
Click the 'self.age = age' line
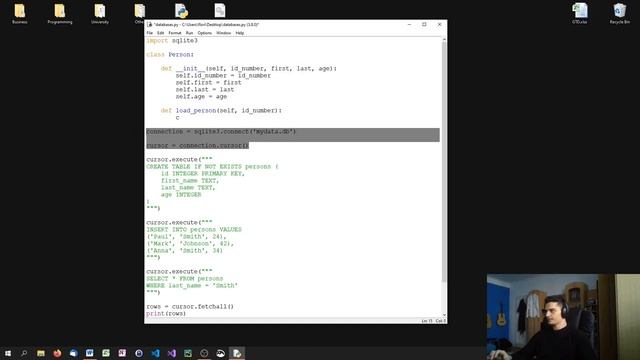(x=201, y=97)
